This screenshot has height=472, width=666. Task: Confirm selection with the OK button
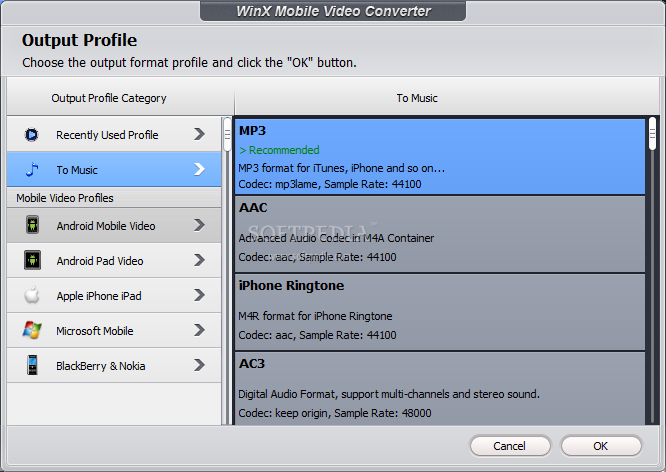601,446
